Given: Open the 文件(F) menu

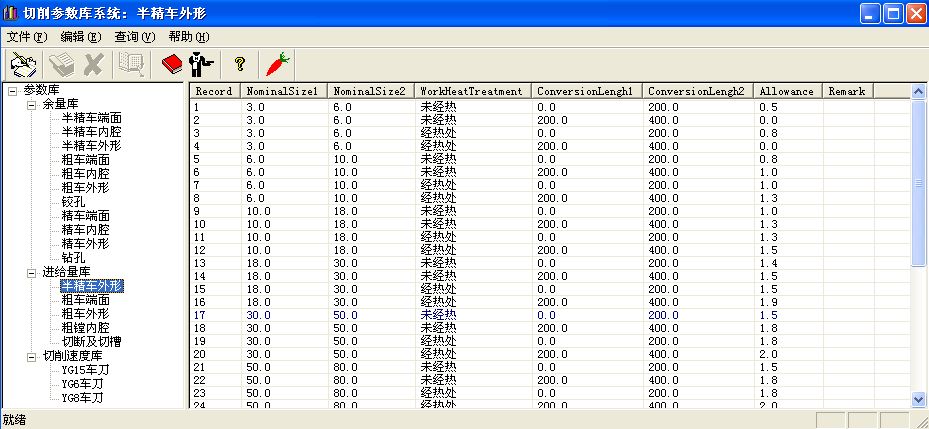Looking at the screenshot, I should coord(27,36).
